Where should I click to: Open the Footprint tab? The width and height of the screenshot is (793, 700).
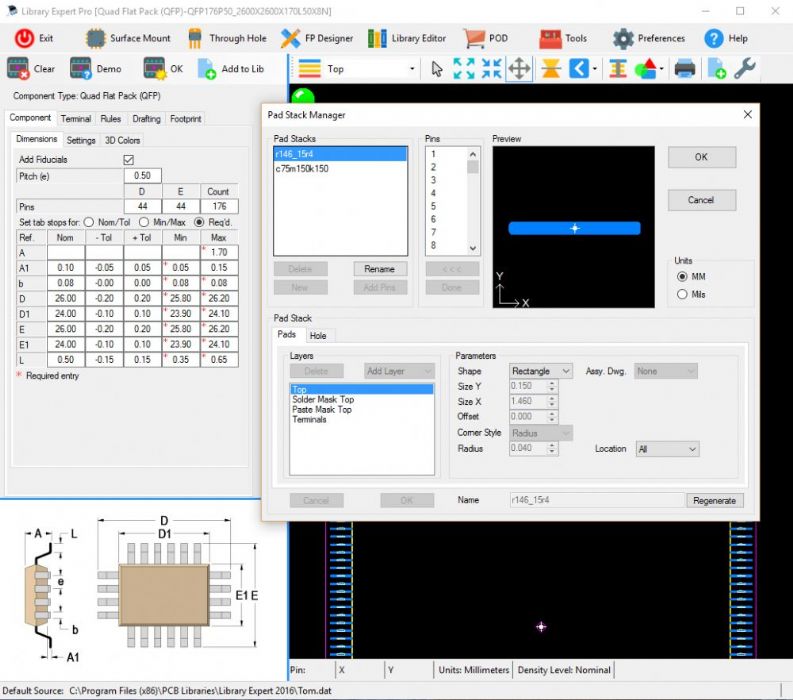click(185, 118)
